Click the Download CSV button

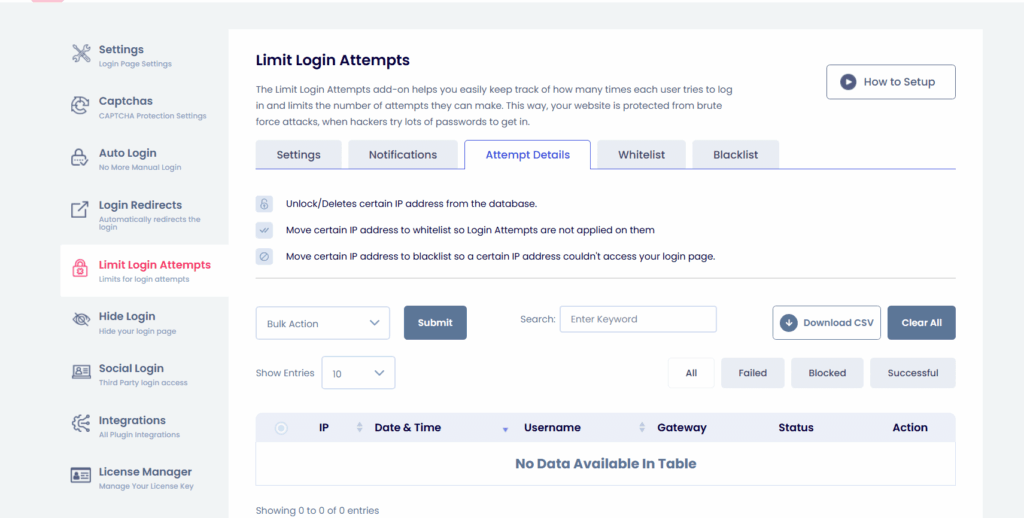[826, 323]
